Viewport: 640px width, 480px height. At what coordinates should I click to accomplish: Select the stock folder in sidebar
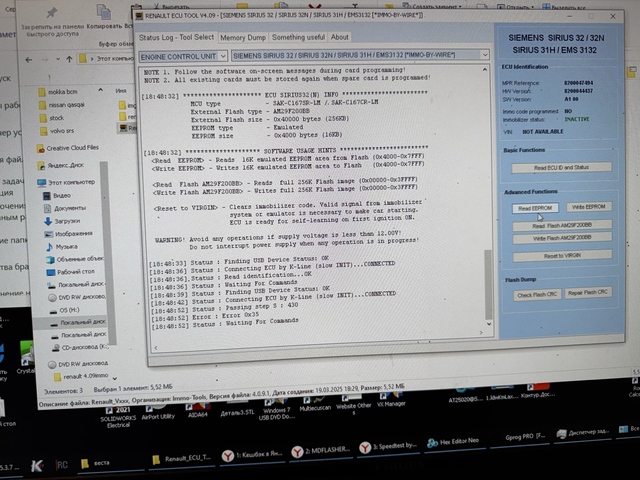pyautogui.click(x=51, y=118)
